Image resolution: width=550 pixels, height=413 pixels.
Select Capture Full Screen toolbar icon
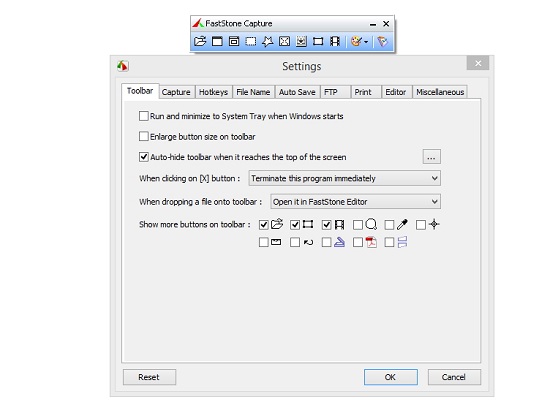pyautogui.click(x=284, y=41)
